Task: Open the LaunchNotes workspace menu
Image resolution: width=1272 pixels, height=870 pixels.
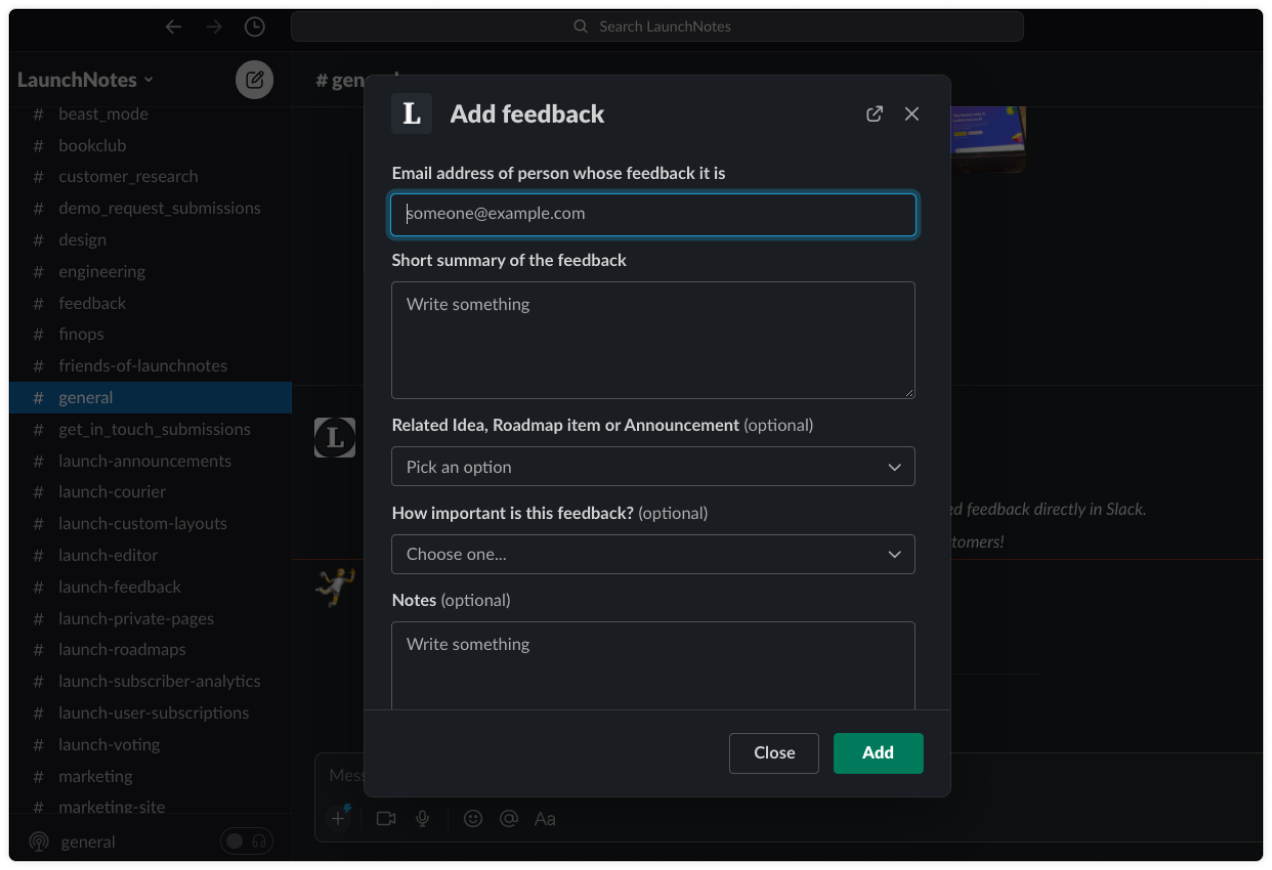Action: tap(85, 80)
